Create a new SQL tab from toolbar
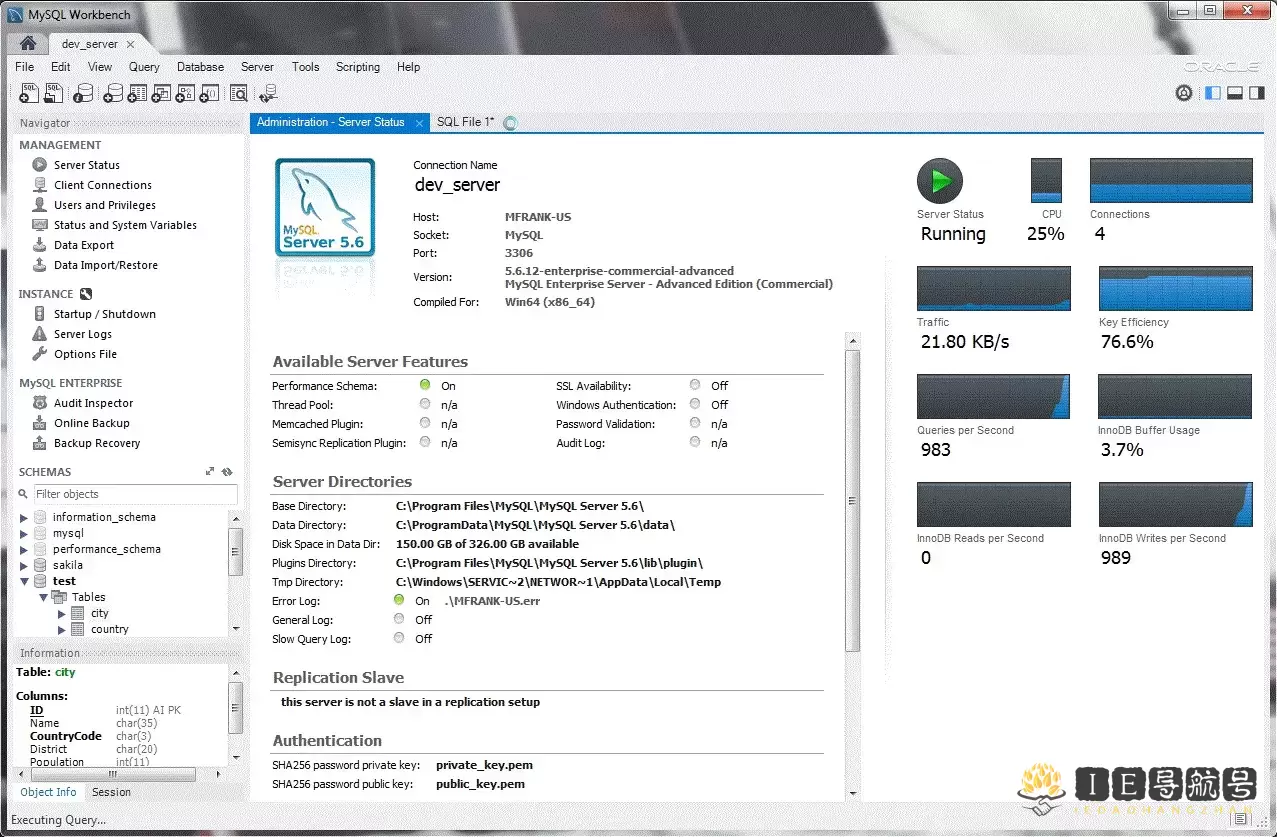This screenshot has height=837, width=1277. pyautogui.click(x=29, y=93)
